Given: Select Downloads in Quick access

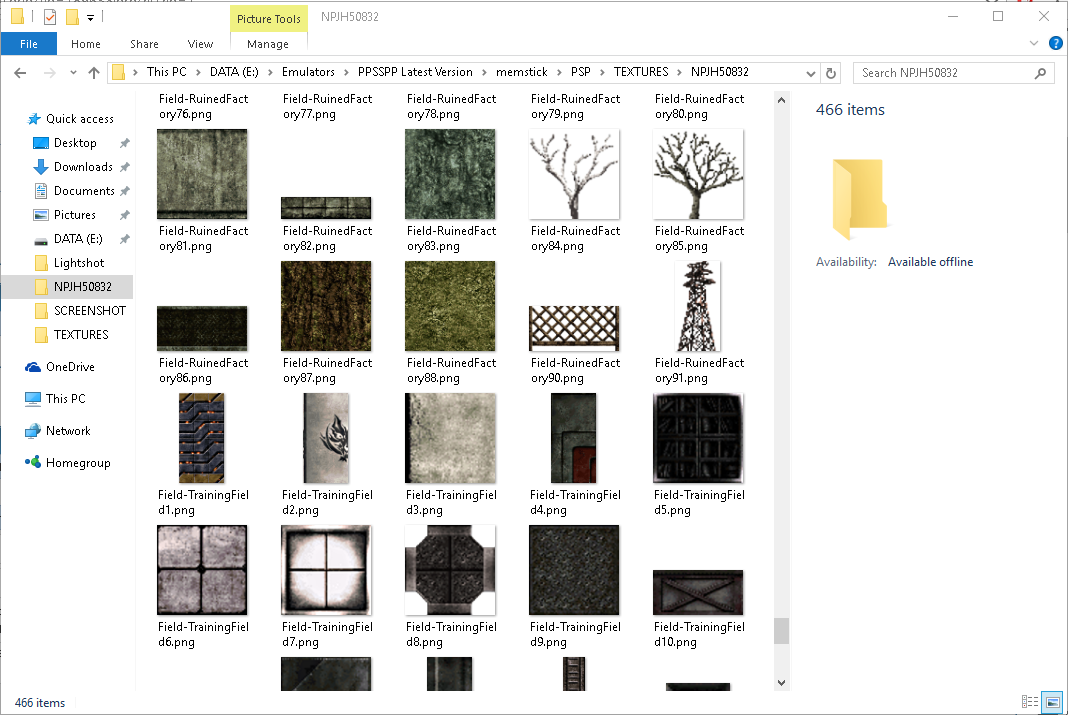Looking at the screenshot, I should click(82, 167).
